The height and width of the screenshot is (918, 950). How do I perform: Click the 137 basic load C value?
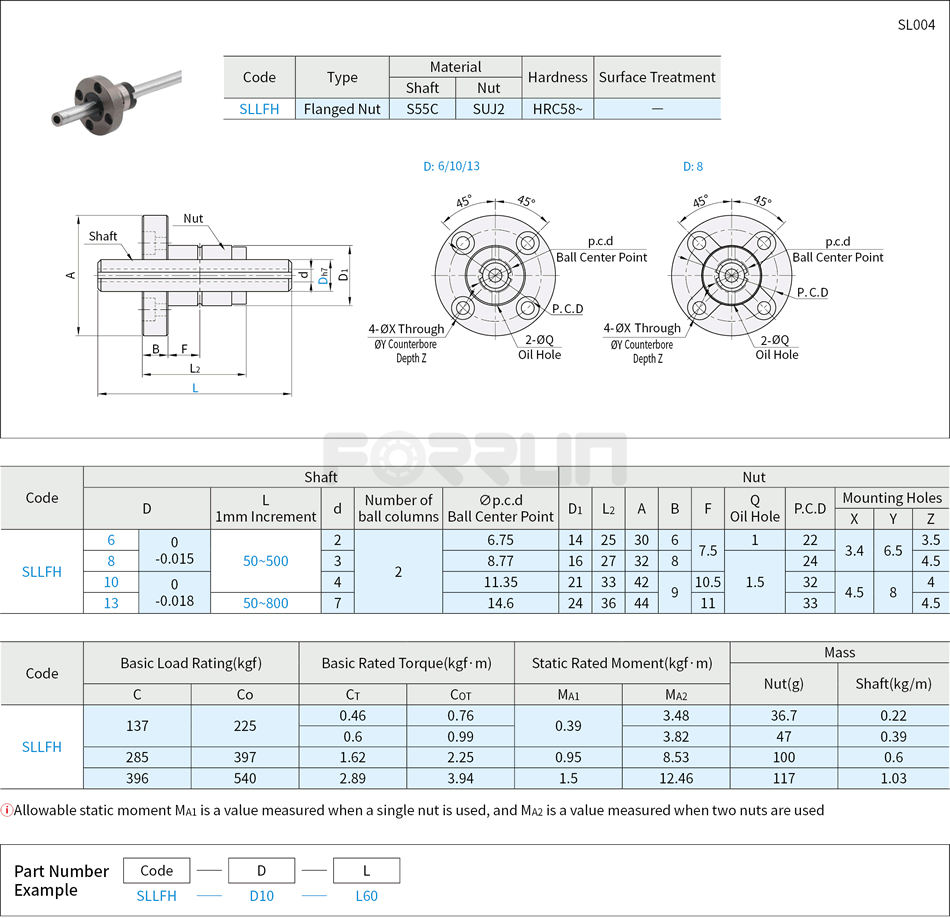point(138,726)
